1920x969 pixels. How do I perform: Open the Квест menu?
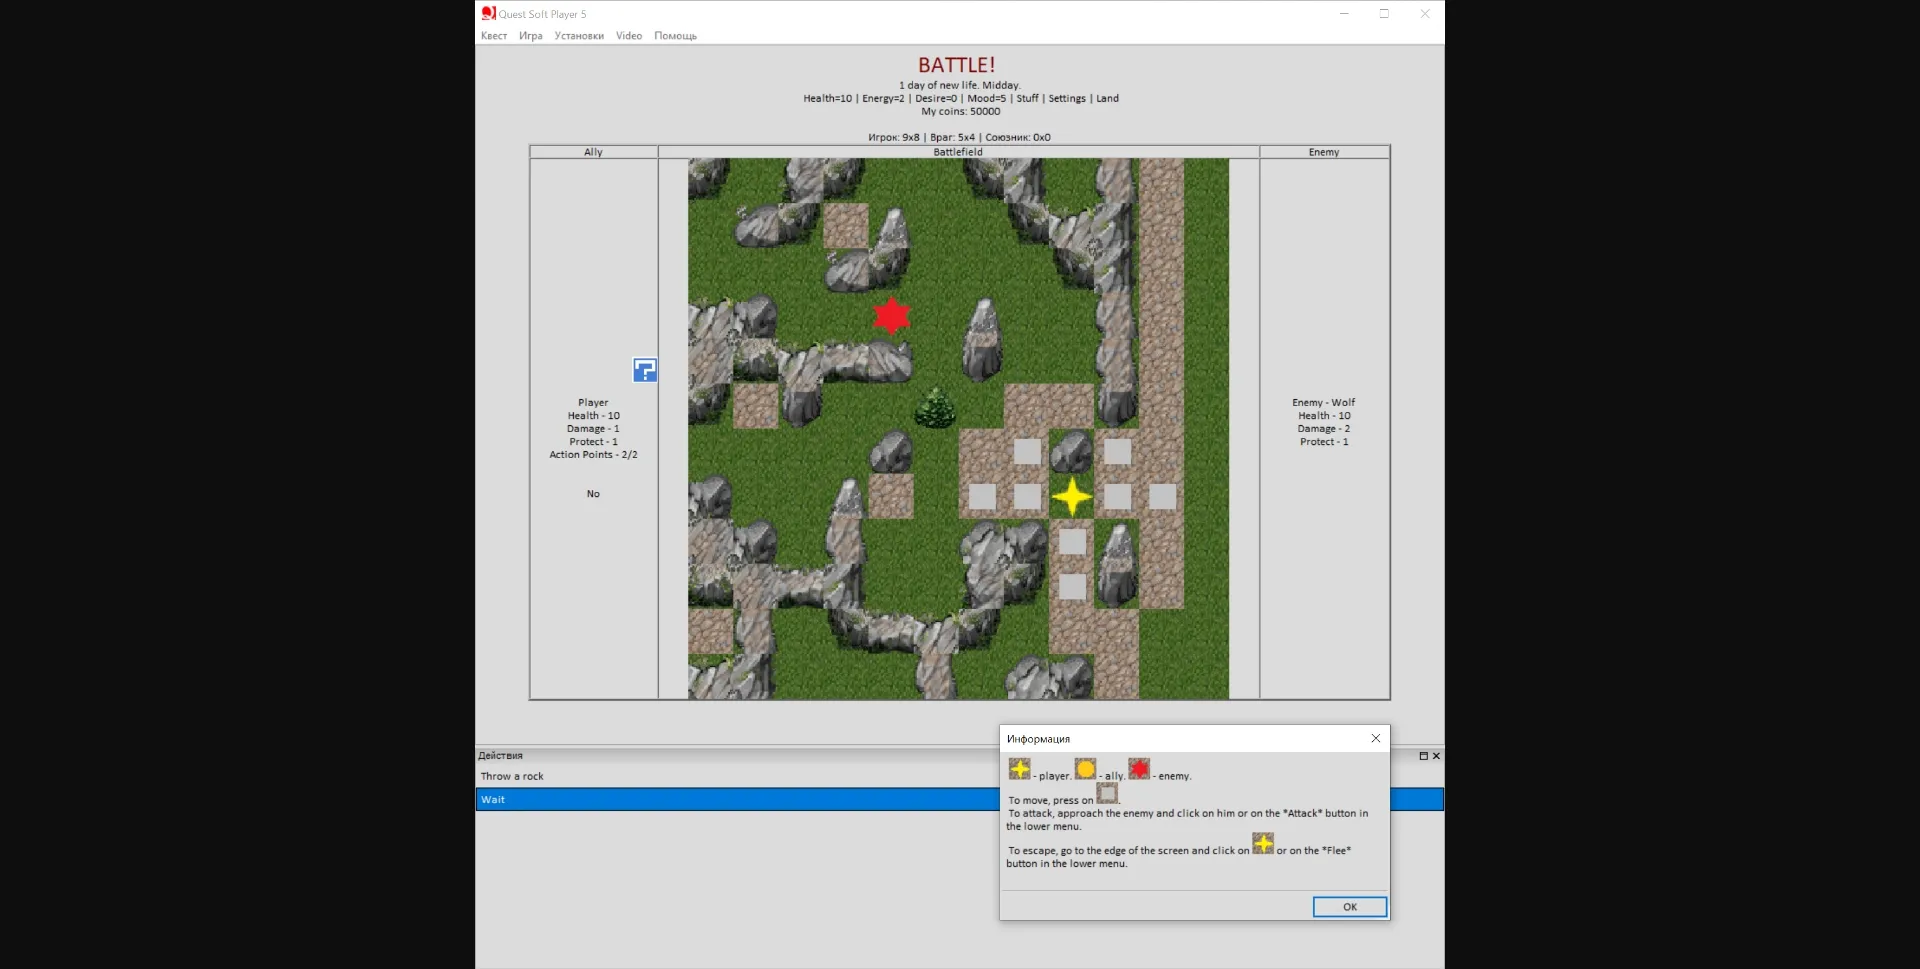[x=494, y=35]
